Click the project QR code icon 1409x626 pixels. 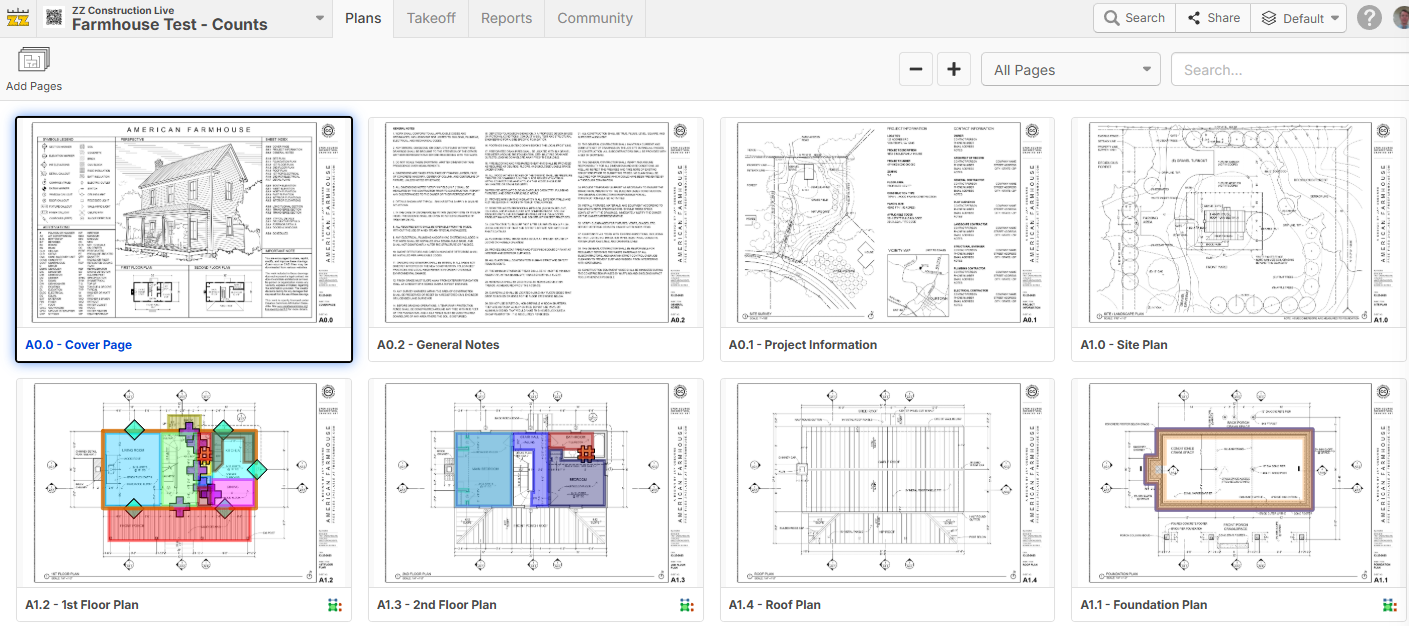pos(52,18)
